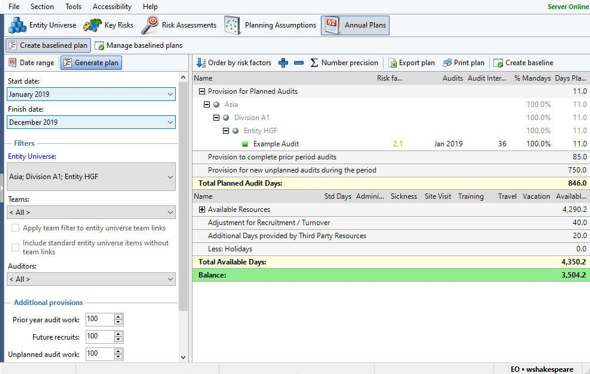
Task: Open the Key Risks section
Action: (109, 25)
